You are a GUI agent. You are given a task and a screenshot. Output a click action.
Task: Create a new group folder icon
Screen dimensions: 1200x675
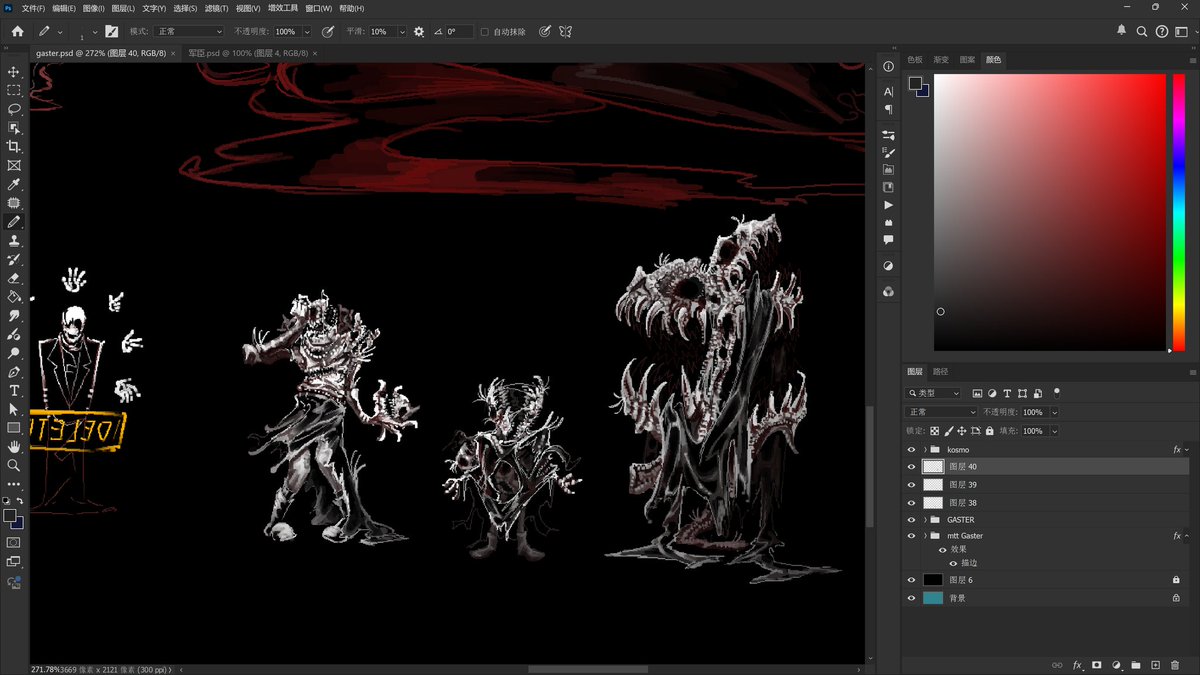1136,665
